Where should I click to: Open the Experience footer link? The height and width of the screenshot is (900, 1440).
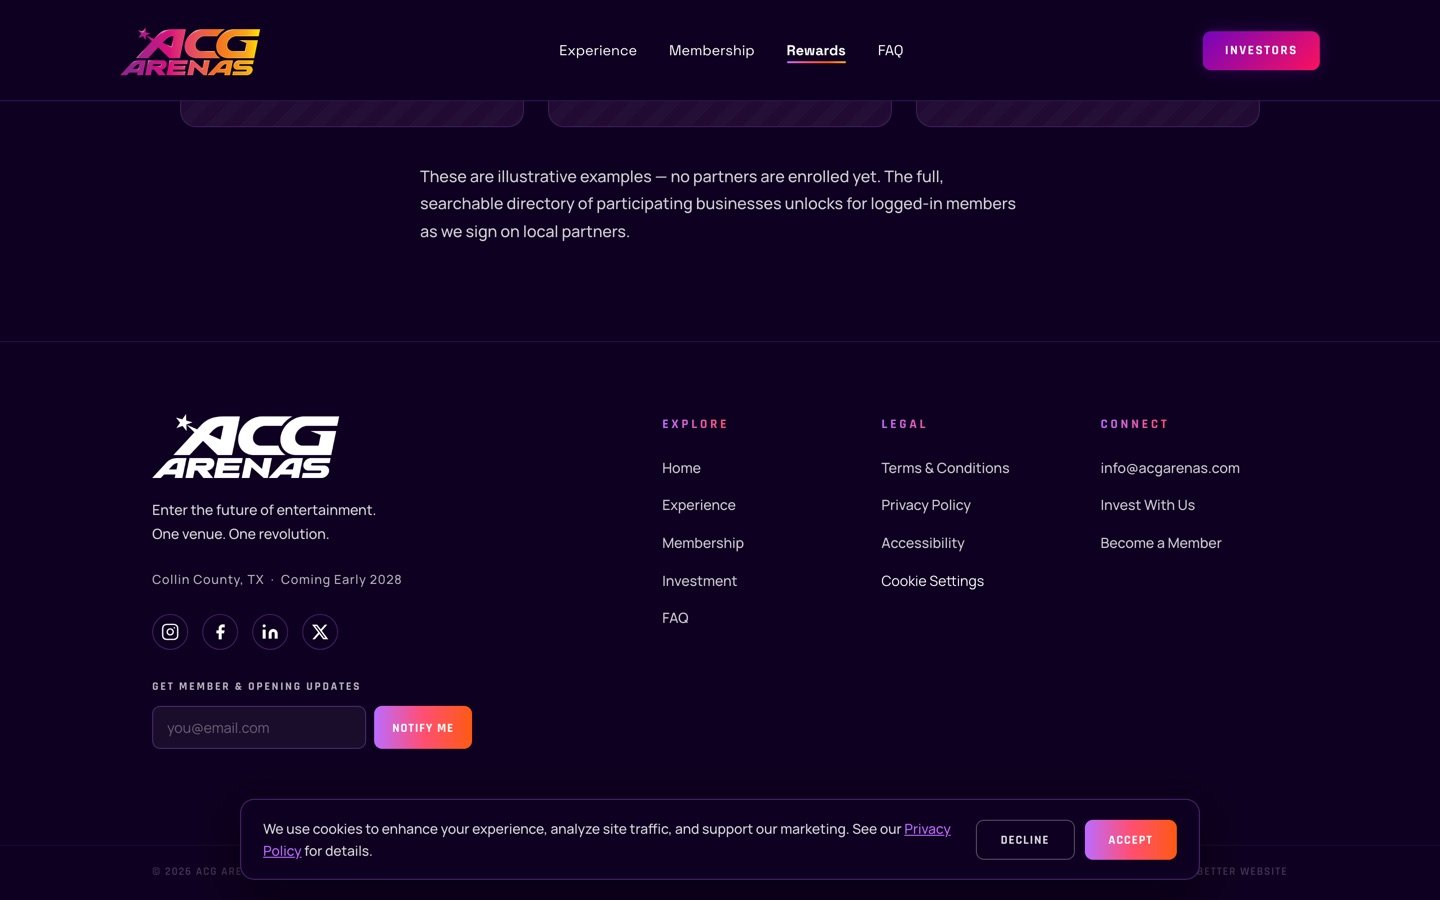pos(699,505)
